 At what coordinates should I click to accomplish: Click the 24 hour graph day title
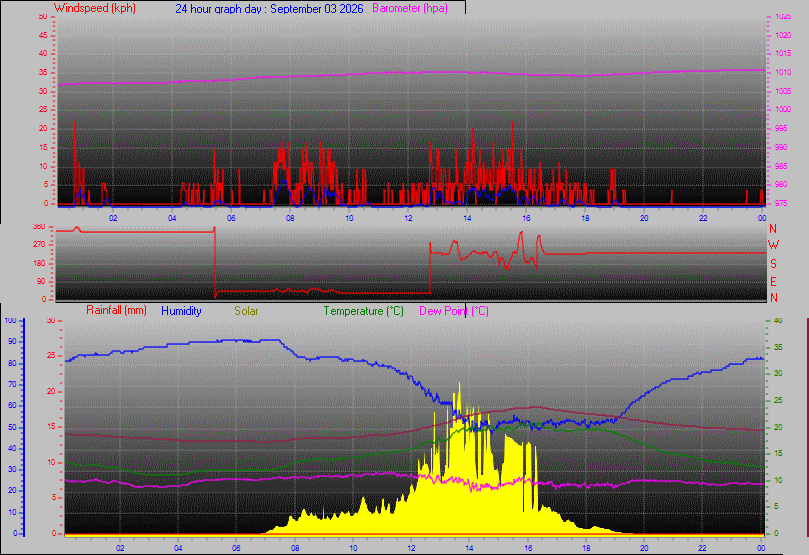point(269,9)
